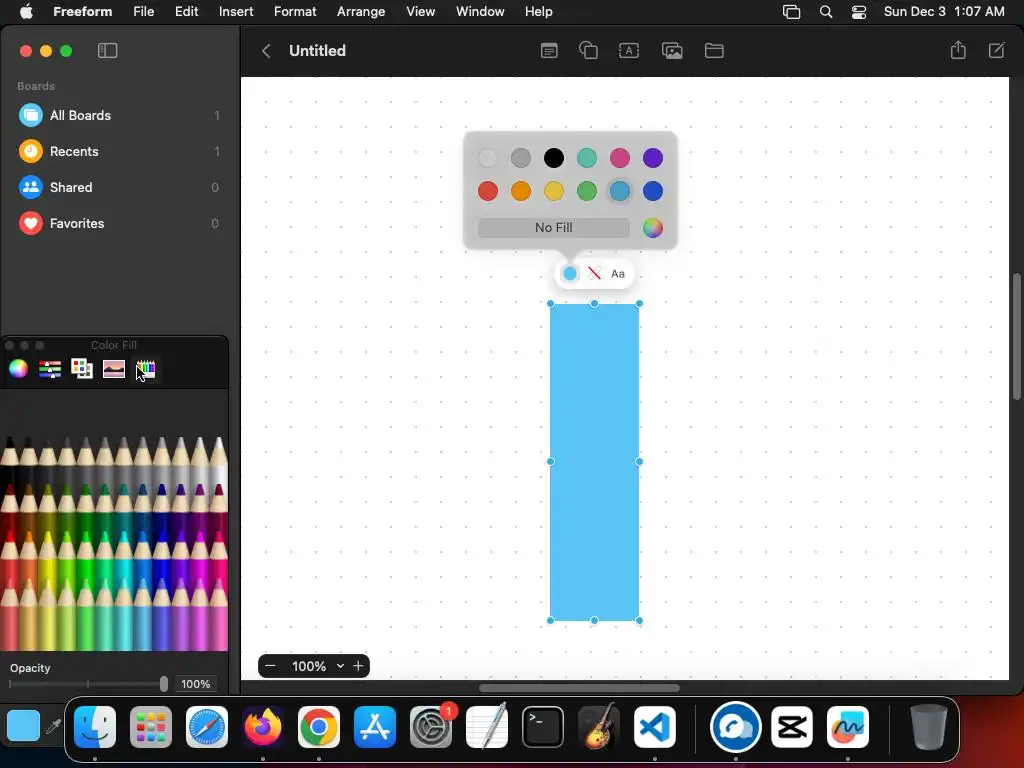Pick the black fill swatch
This screenshot has width=1024, height=768.
tap(554, 157)
